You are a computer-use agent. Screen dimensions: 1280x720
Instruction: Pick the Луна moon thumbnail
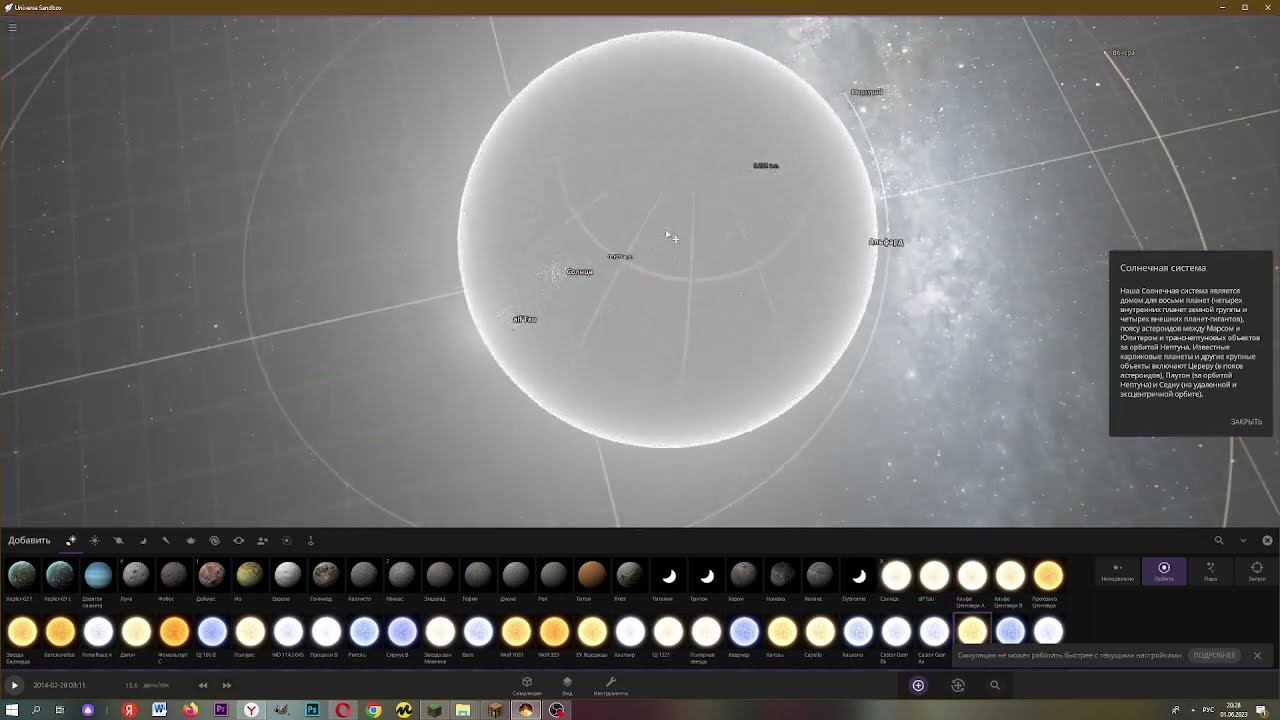[x=136, y=575]
